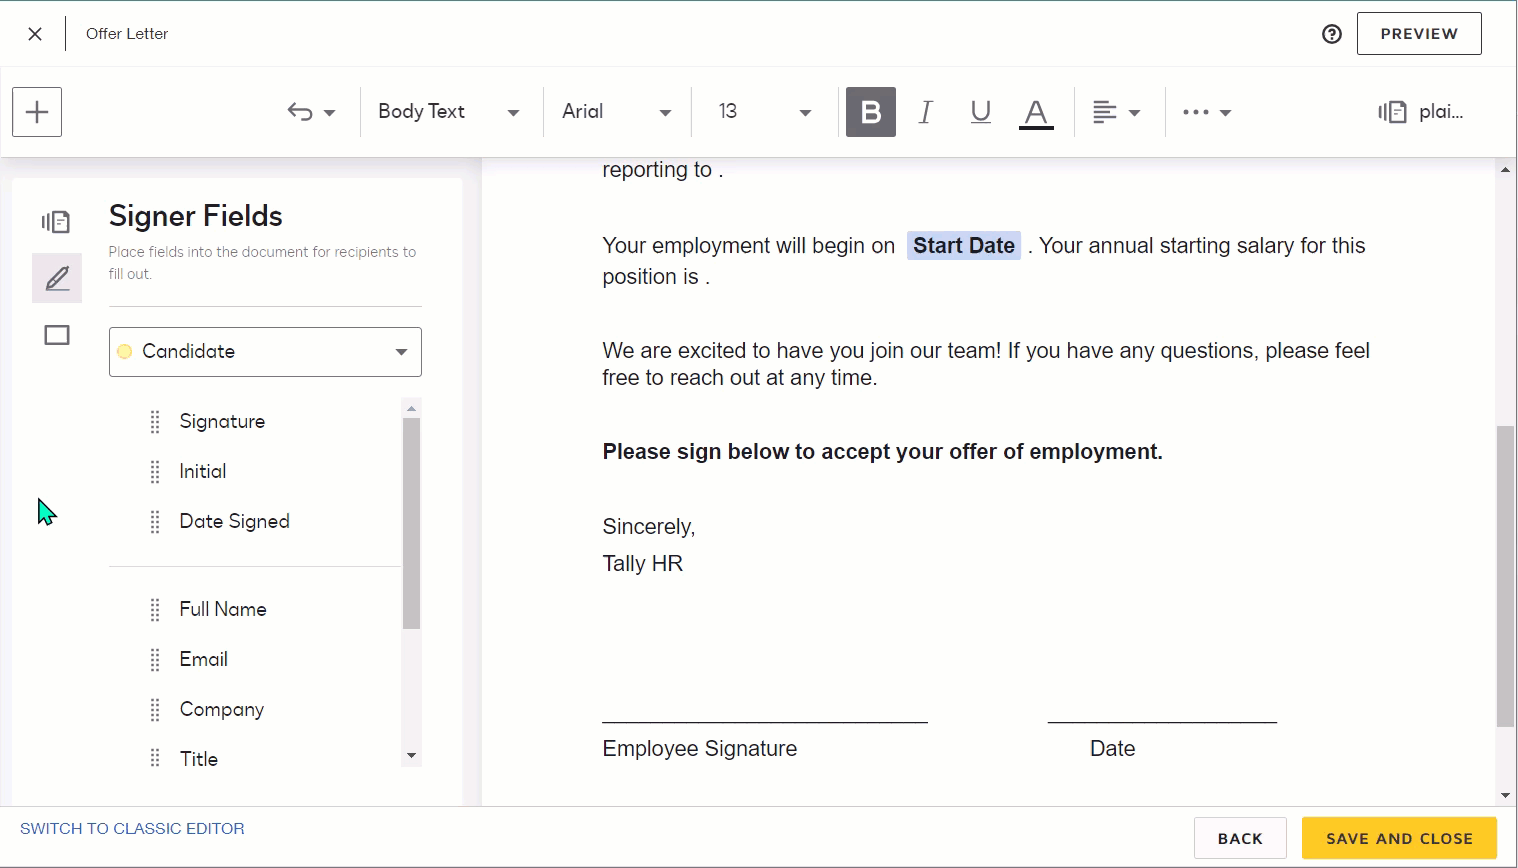Expand the Arial font dropdown
The width and height of the screenshot is (1518, 868).
(616, 112)
